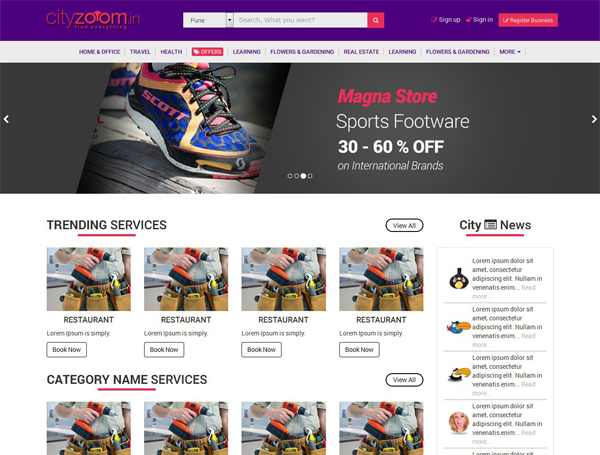Viewport: 600px width, 455px height.
Task: Open the Pune city dropdown
Action: pos(208,20)
